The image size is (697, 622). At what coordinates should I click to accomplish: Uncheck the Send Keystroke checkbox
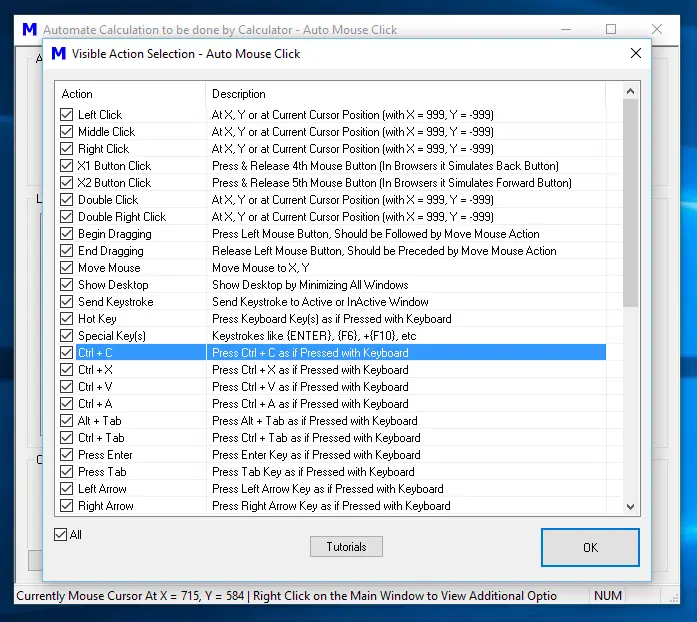(67, 302)
